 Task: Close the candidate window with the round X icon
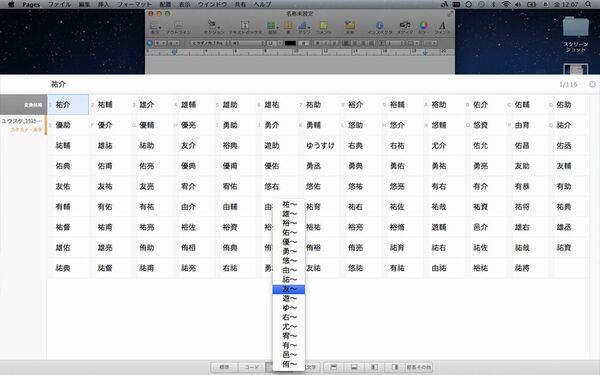pyautogui.click(x=592, y=84)
